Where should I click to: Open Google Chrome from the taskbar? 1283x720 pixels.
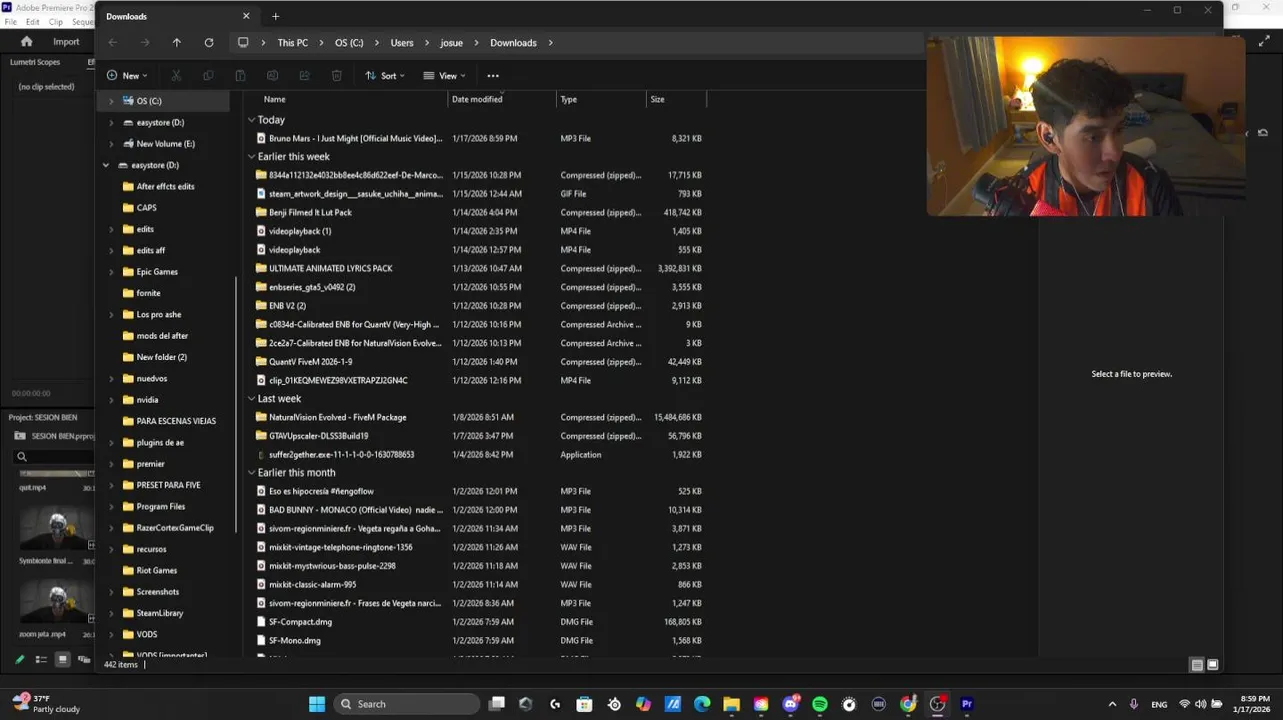pos(908,704)
